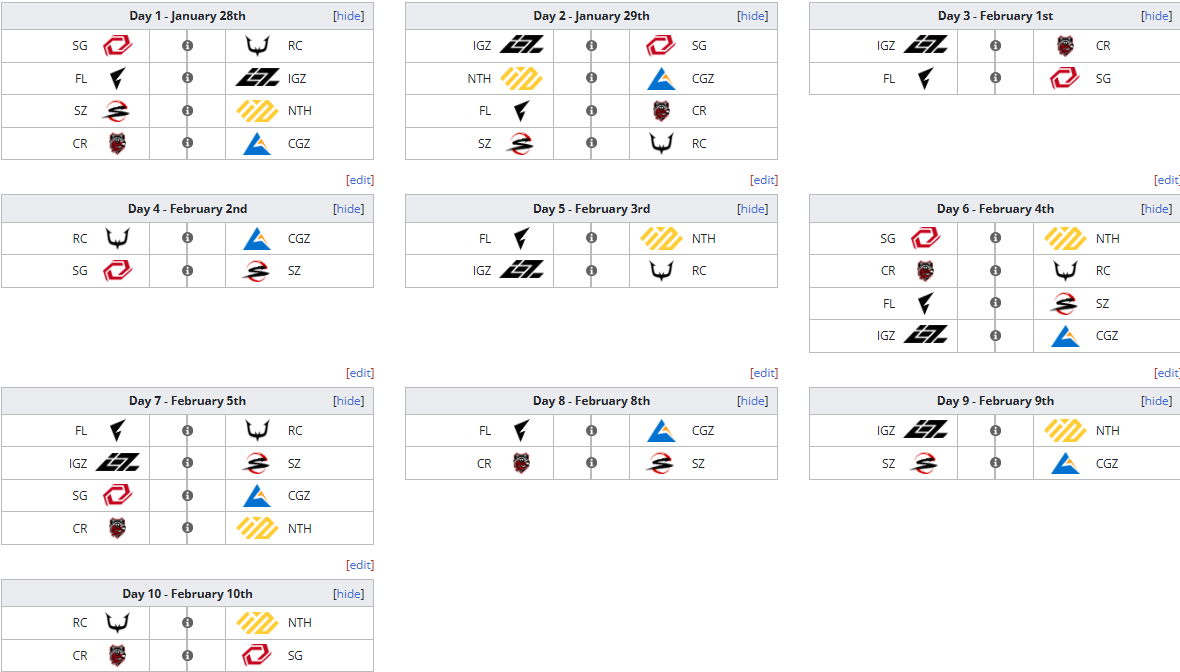Click IGZ logo in Day 7 match
This screenshot has width=1180, height=672.
(x=117, y=463)
